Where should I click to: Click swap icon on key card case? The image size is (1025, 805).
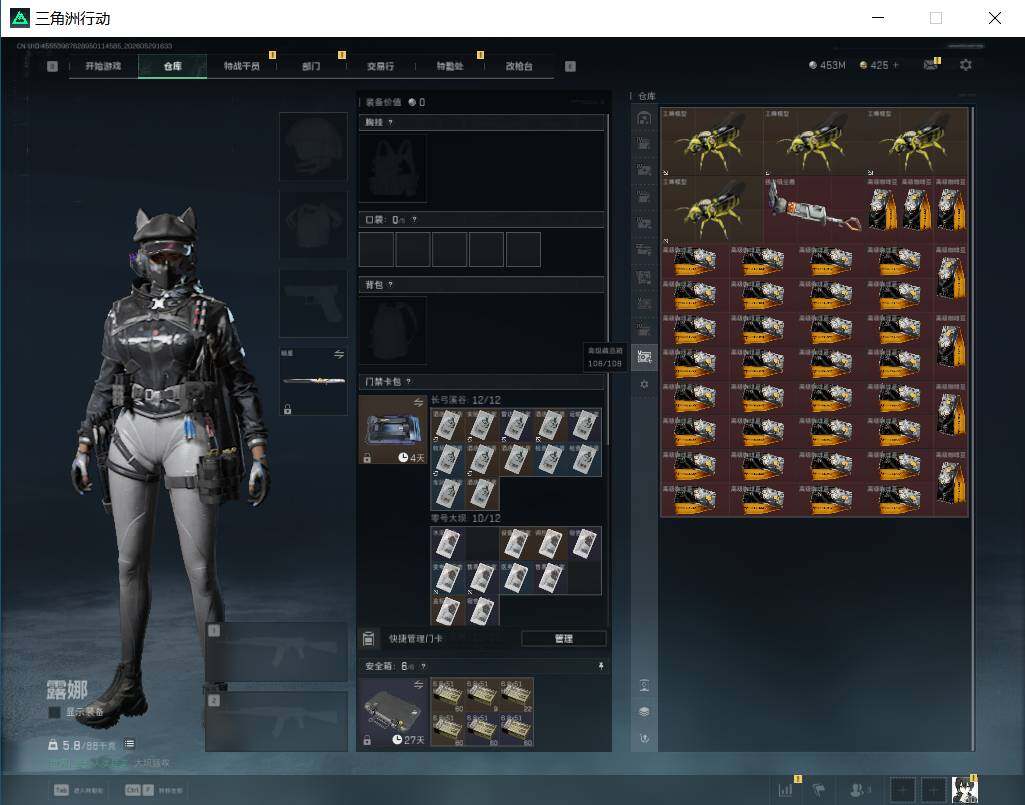pos(418,402)
